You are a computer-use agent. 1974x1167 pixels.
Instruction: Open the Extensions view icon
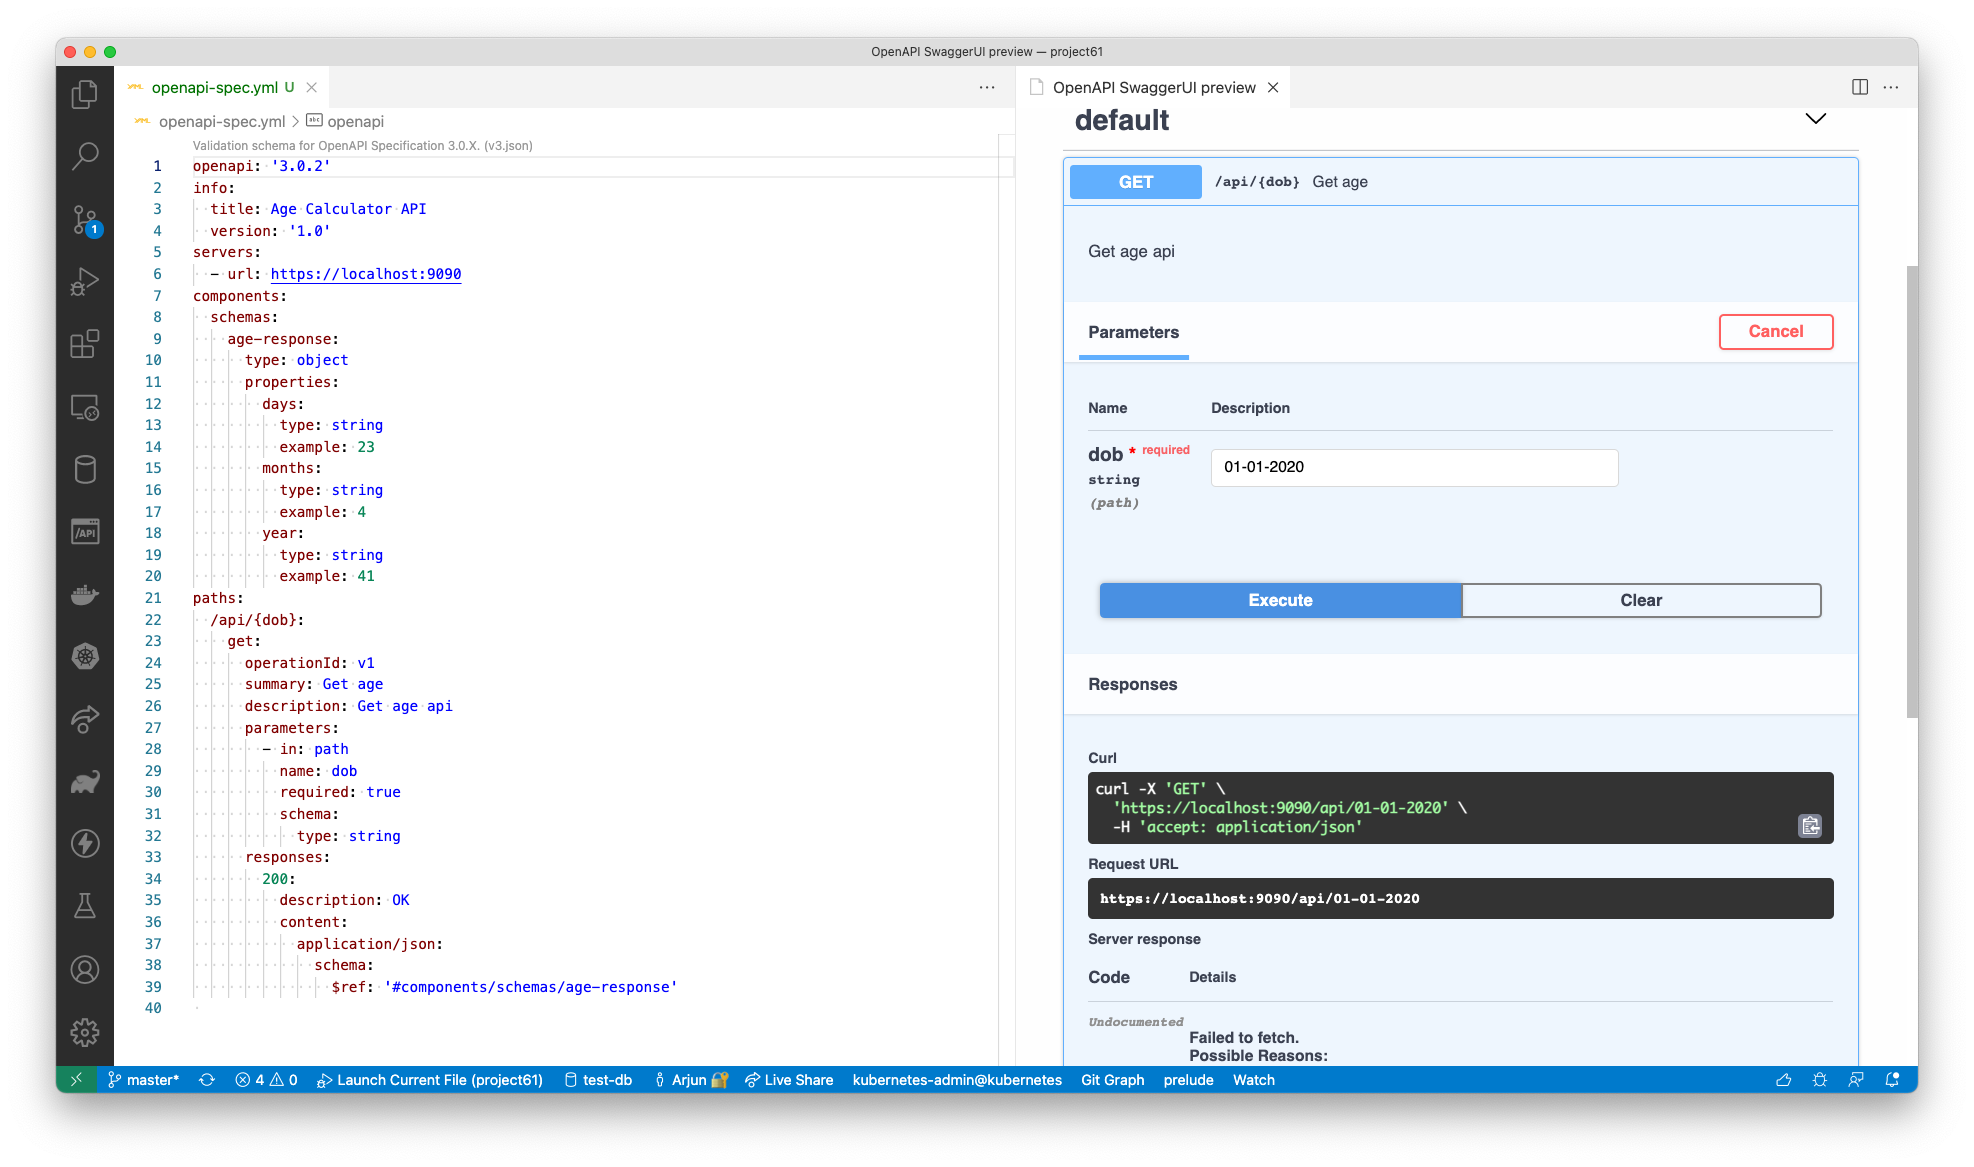(85, 344)
